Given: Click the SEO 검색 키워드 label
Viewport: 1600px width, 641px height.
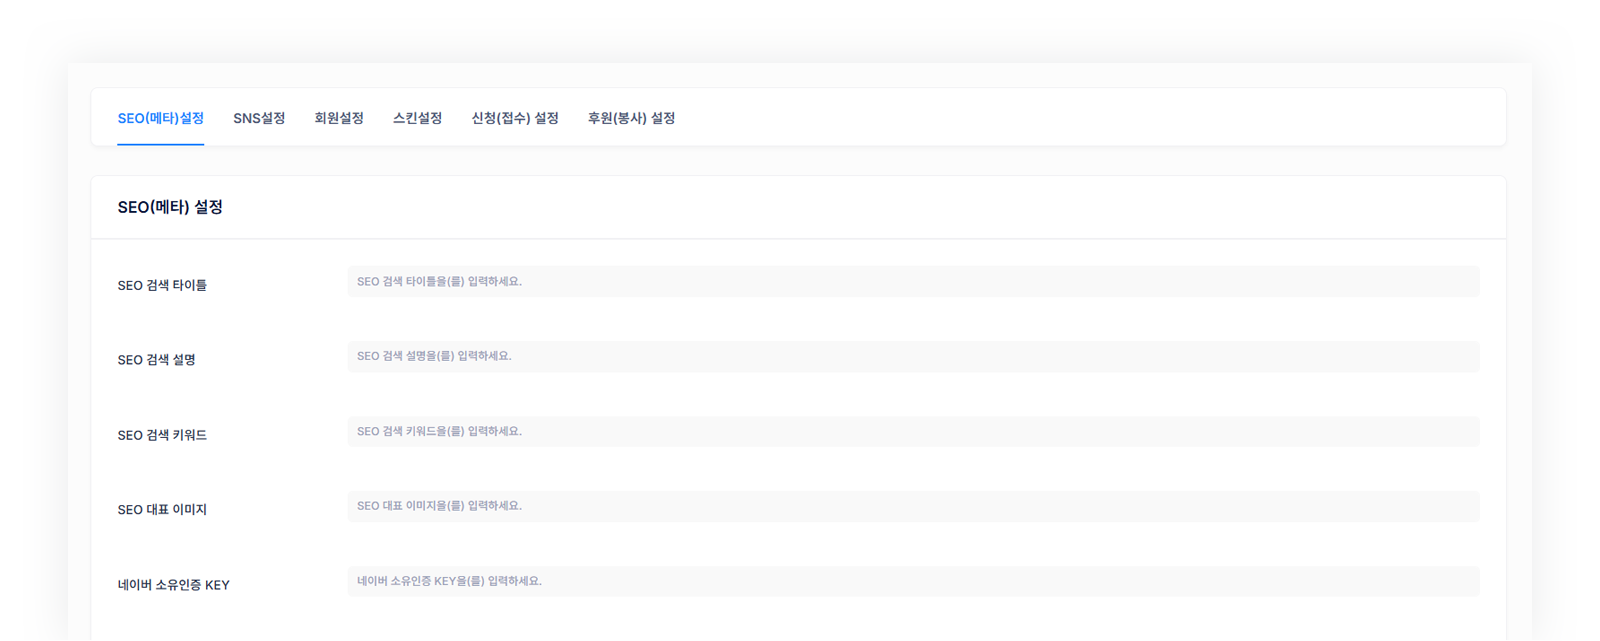Looking at the screenshot, I should tap(162, 435).
